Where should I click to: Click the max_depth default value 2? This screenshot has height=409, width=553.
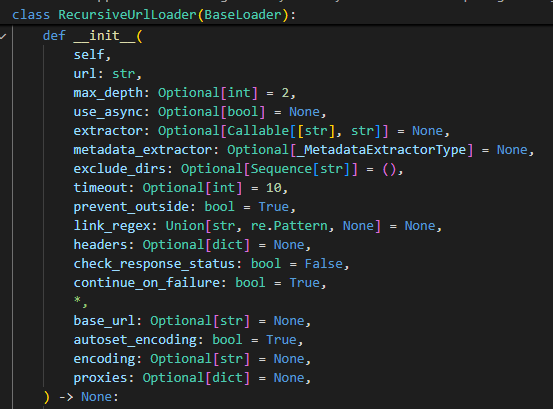pos(285,93)
